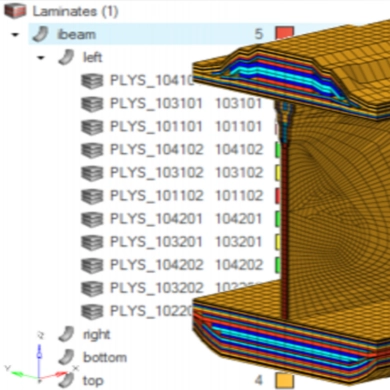
Task: Click the 101101 ID value
Action: point(238,127)
